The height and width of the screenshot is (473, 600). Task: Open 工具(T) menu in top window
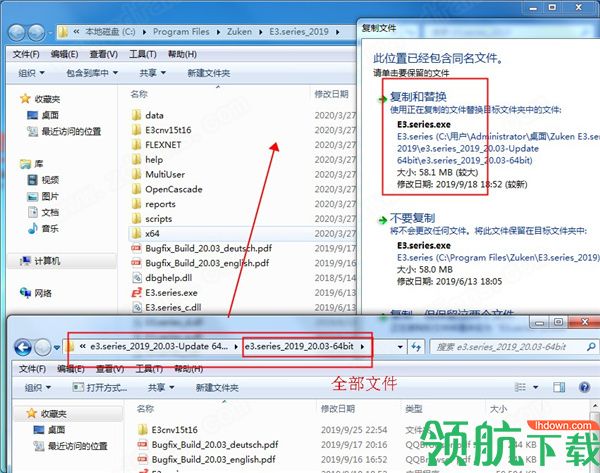pyautogui.click(x=143, y=54)
